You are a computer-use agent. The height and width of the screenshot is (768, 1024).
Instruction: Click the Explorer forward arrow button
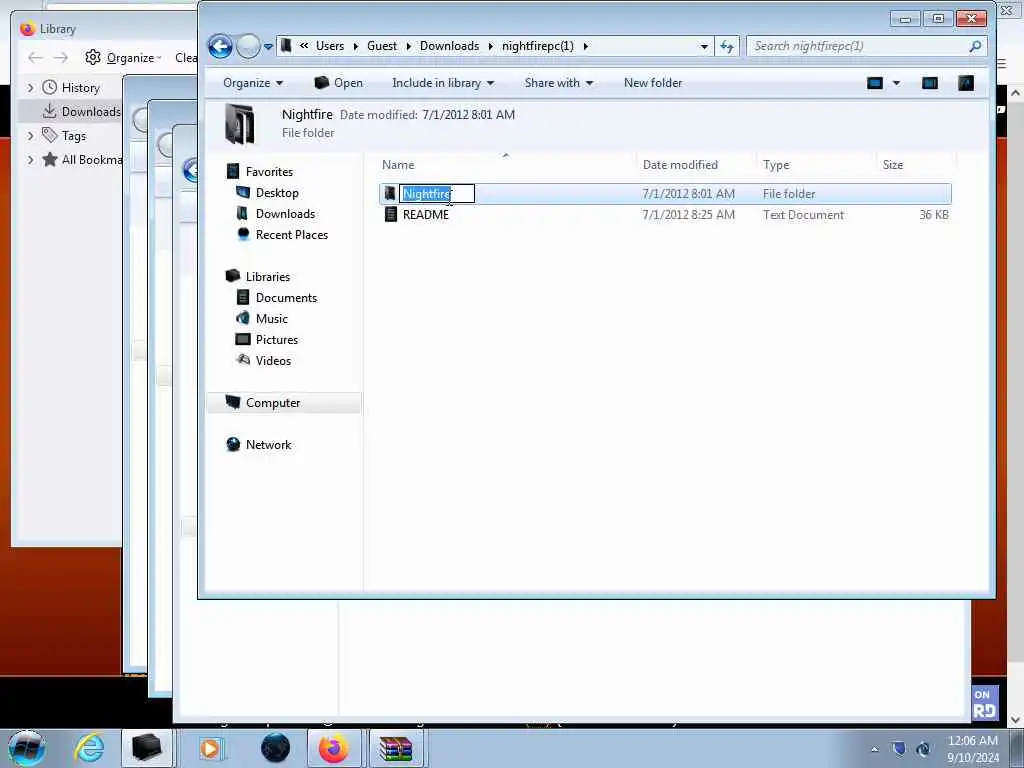248,46
